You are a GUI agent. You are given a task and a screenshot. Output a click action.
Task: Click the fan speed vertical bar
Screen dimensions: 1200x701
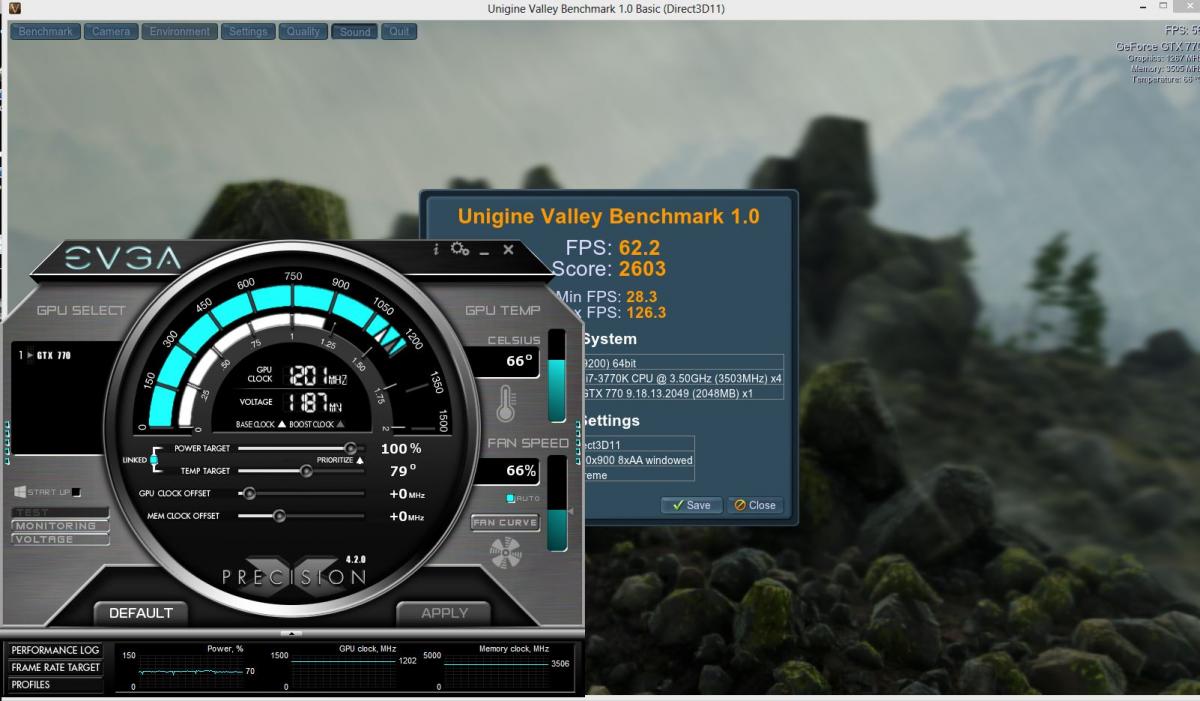pos(557,503)
